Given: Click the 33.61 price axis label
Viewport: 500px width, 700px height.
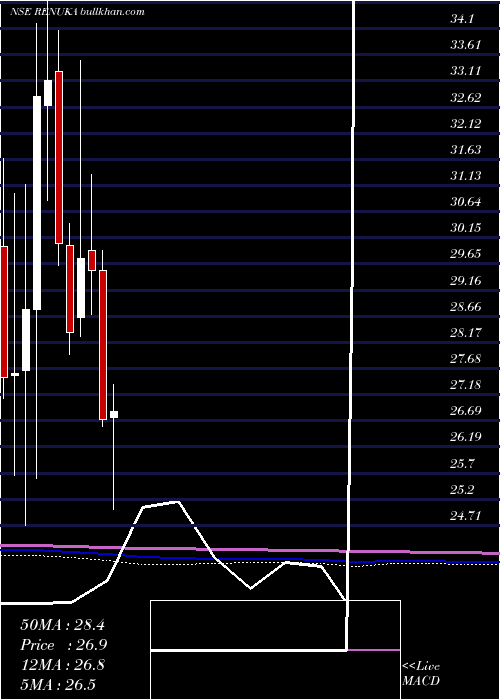Looking at the screenshot, I should (466, 45).
